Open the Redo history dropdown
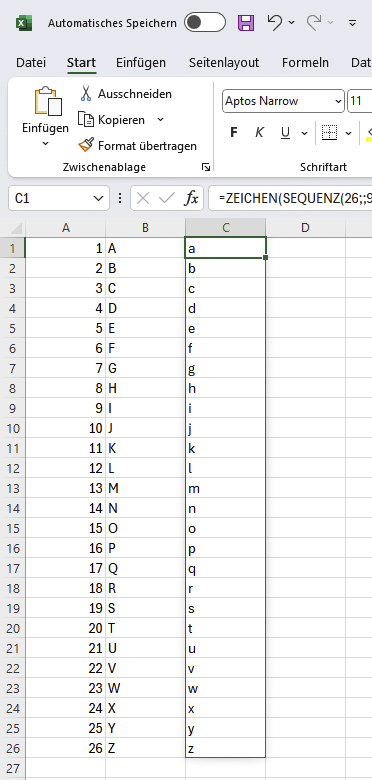 331,23
